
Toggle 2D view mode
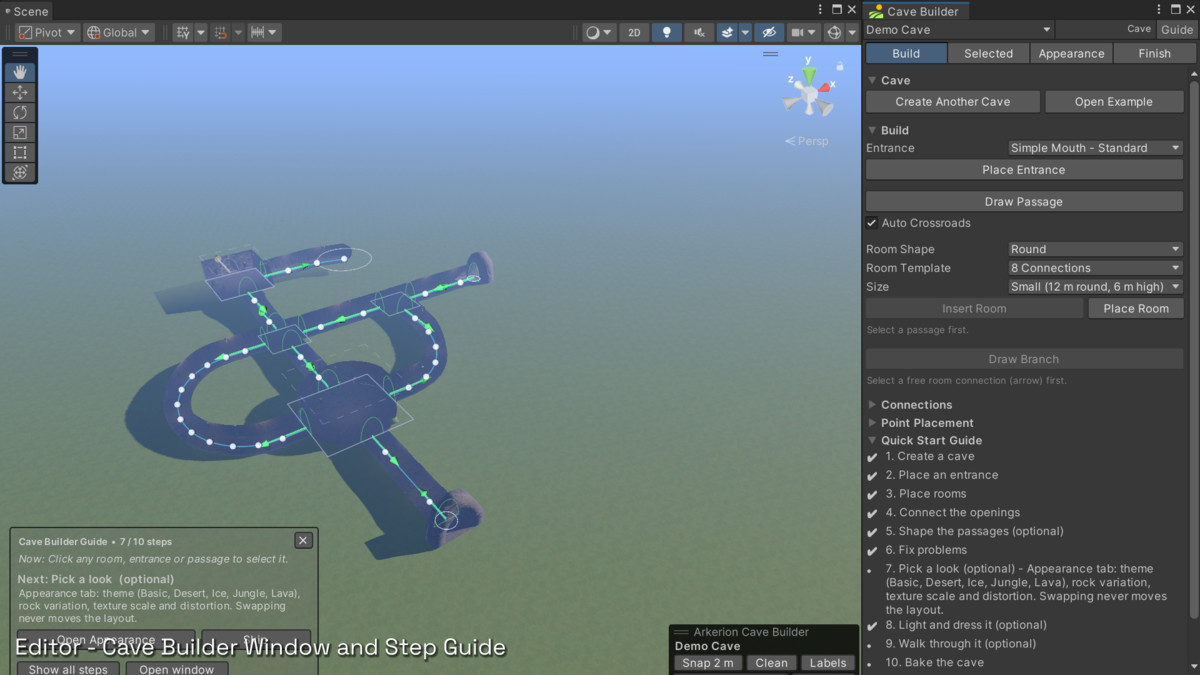(x=634, y=32)
